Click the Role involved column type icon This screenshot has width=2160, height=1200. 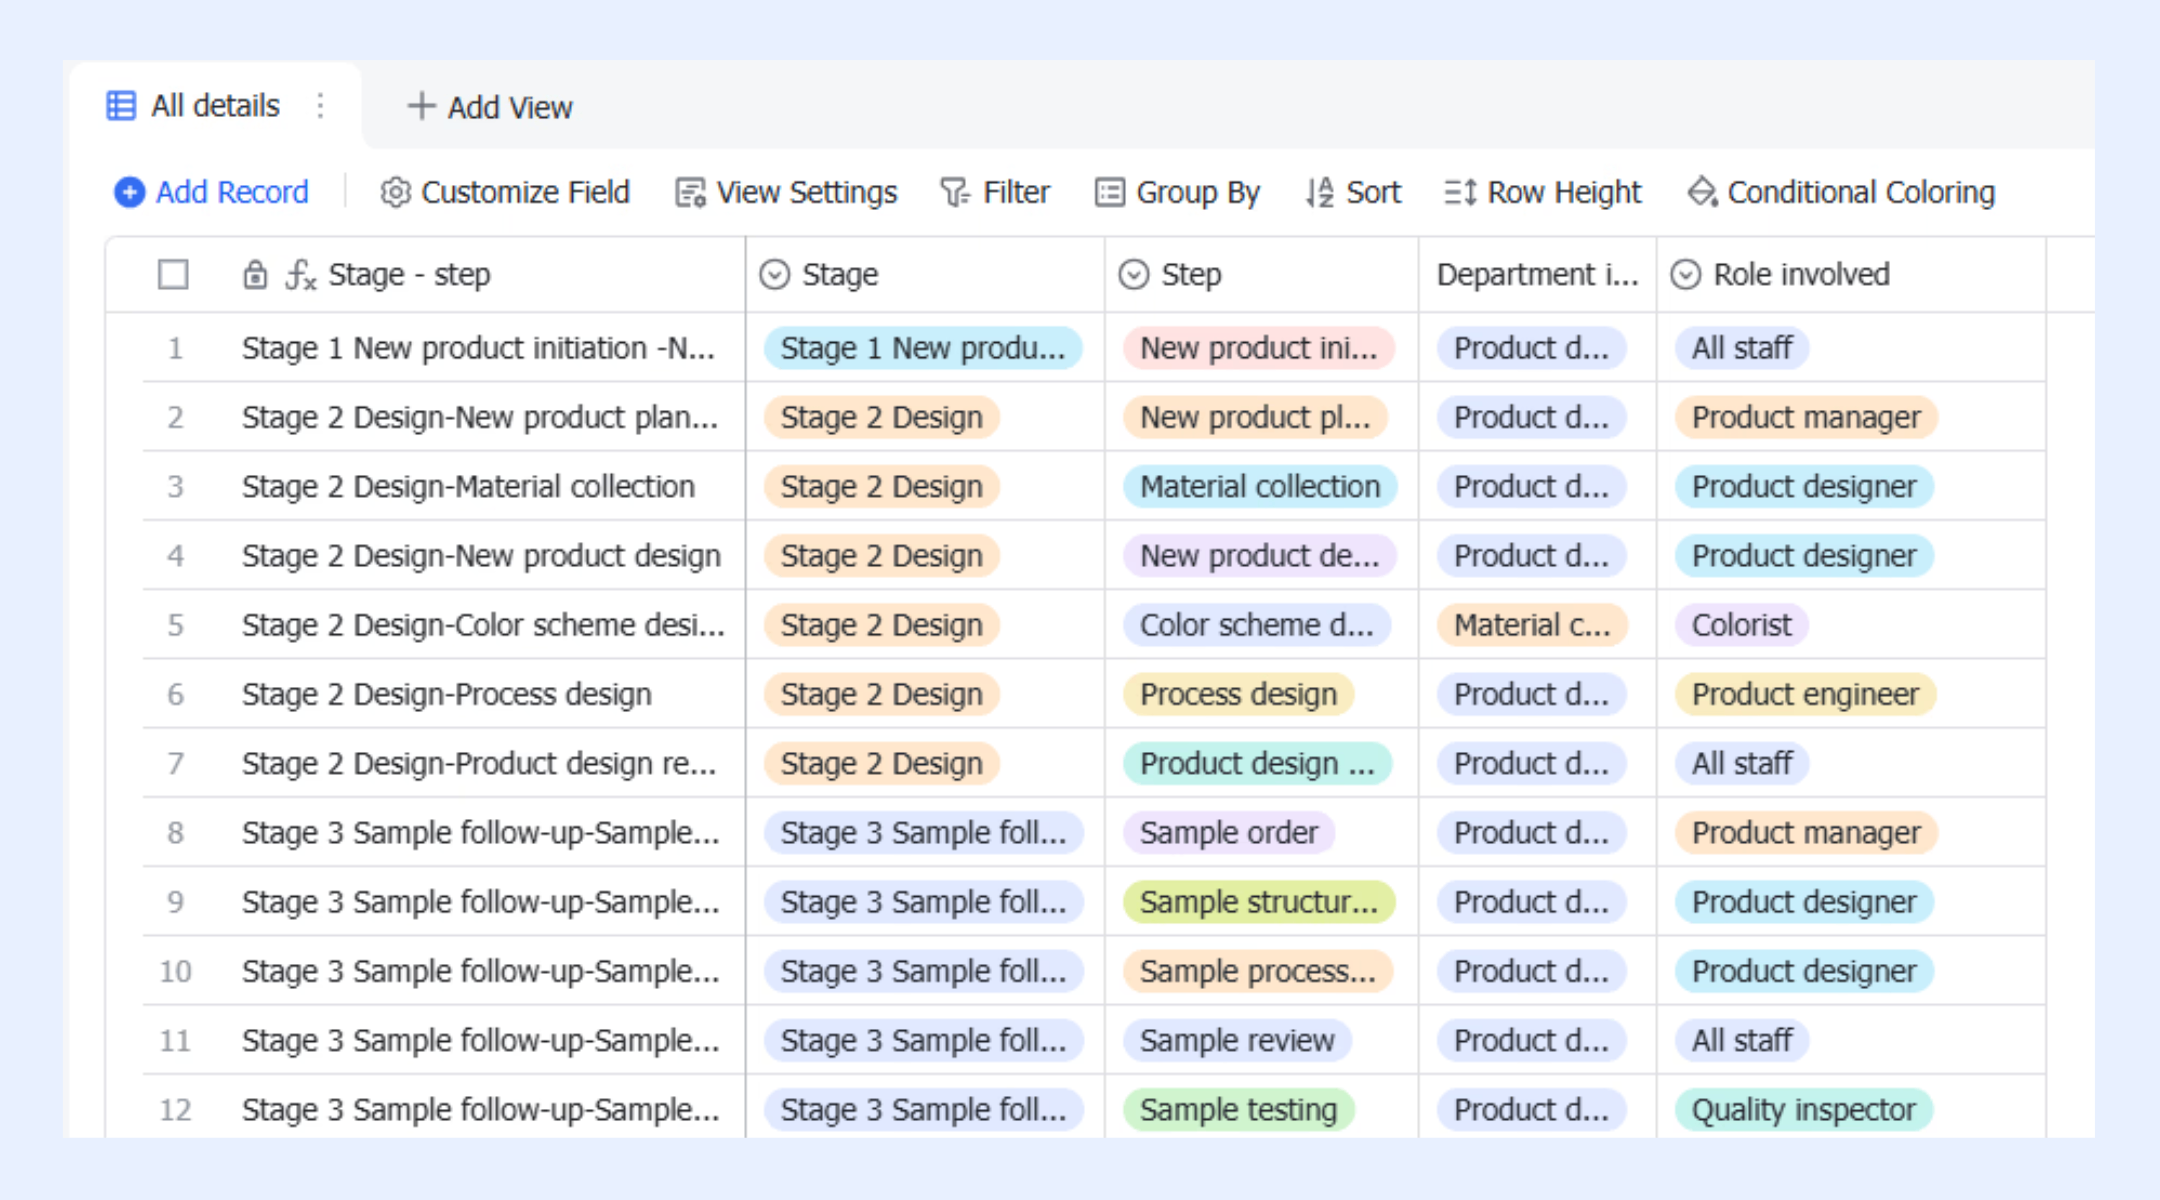(x=1686, y=274)
